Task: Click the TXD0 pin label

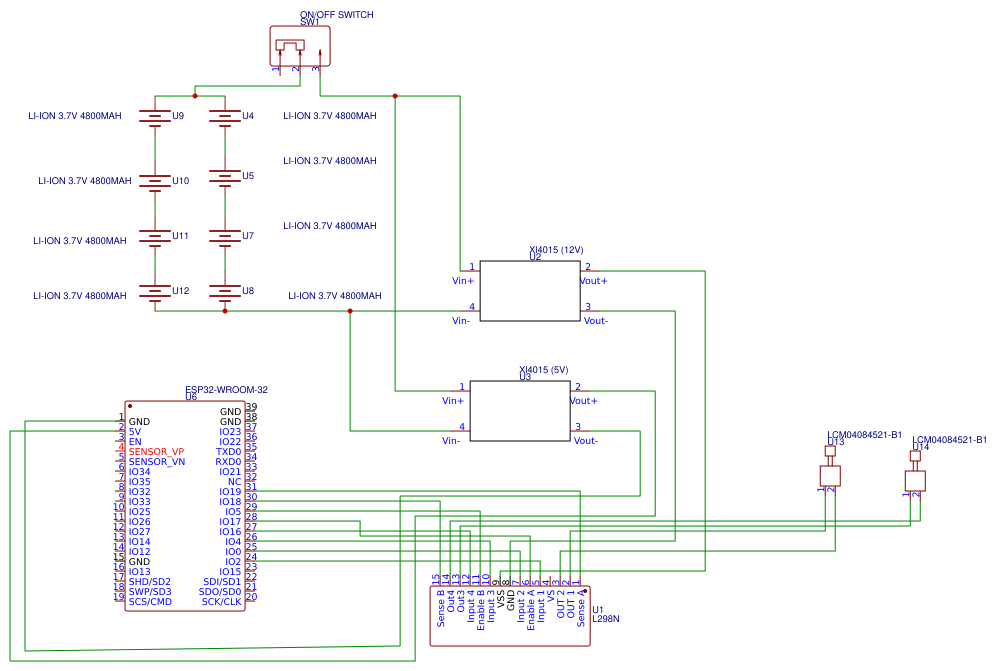Action: point(228,451)
